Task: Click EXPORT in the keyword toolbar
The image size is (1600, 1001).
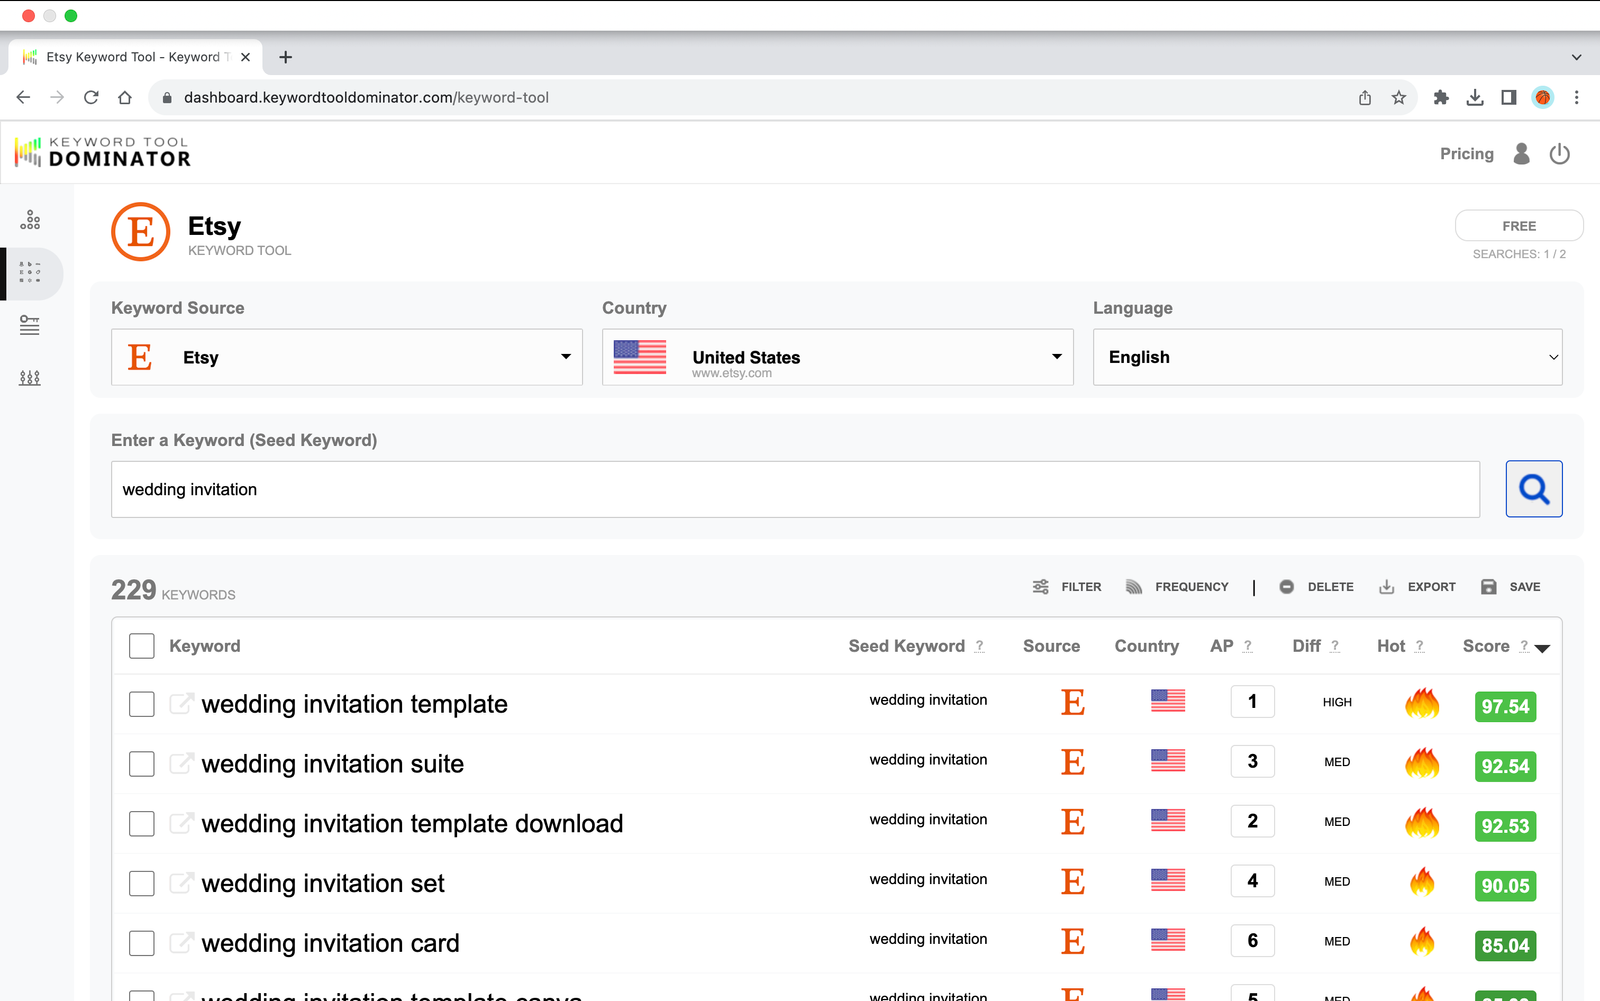Action: pyautogui.click(x=1417, y=587)
